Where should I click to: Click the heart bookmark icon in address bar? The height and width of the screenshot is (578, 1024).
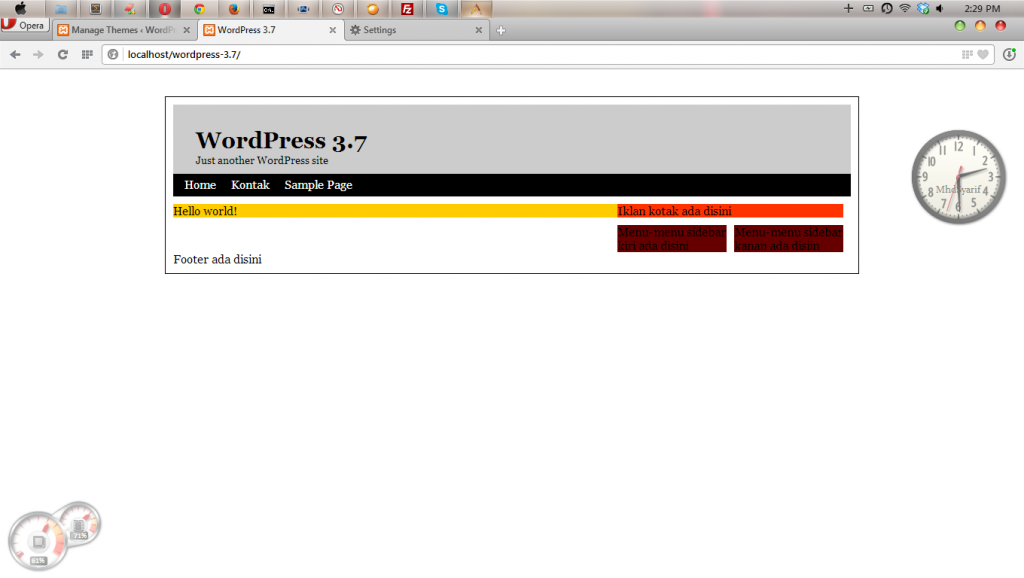pos(983,55)
